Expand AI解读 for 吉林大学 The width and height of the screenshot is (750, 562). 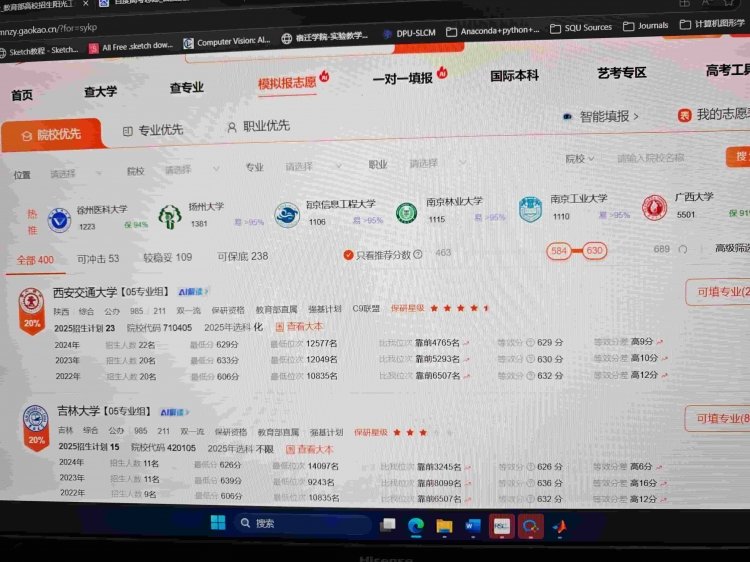tap(175, 412)
